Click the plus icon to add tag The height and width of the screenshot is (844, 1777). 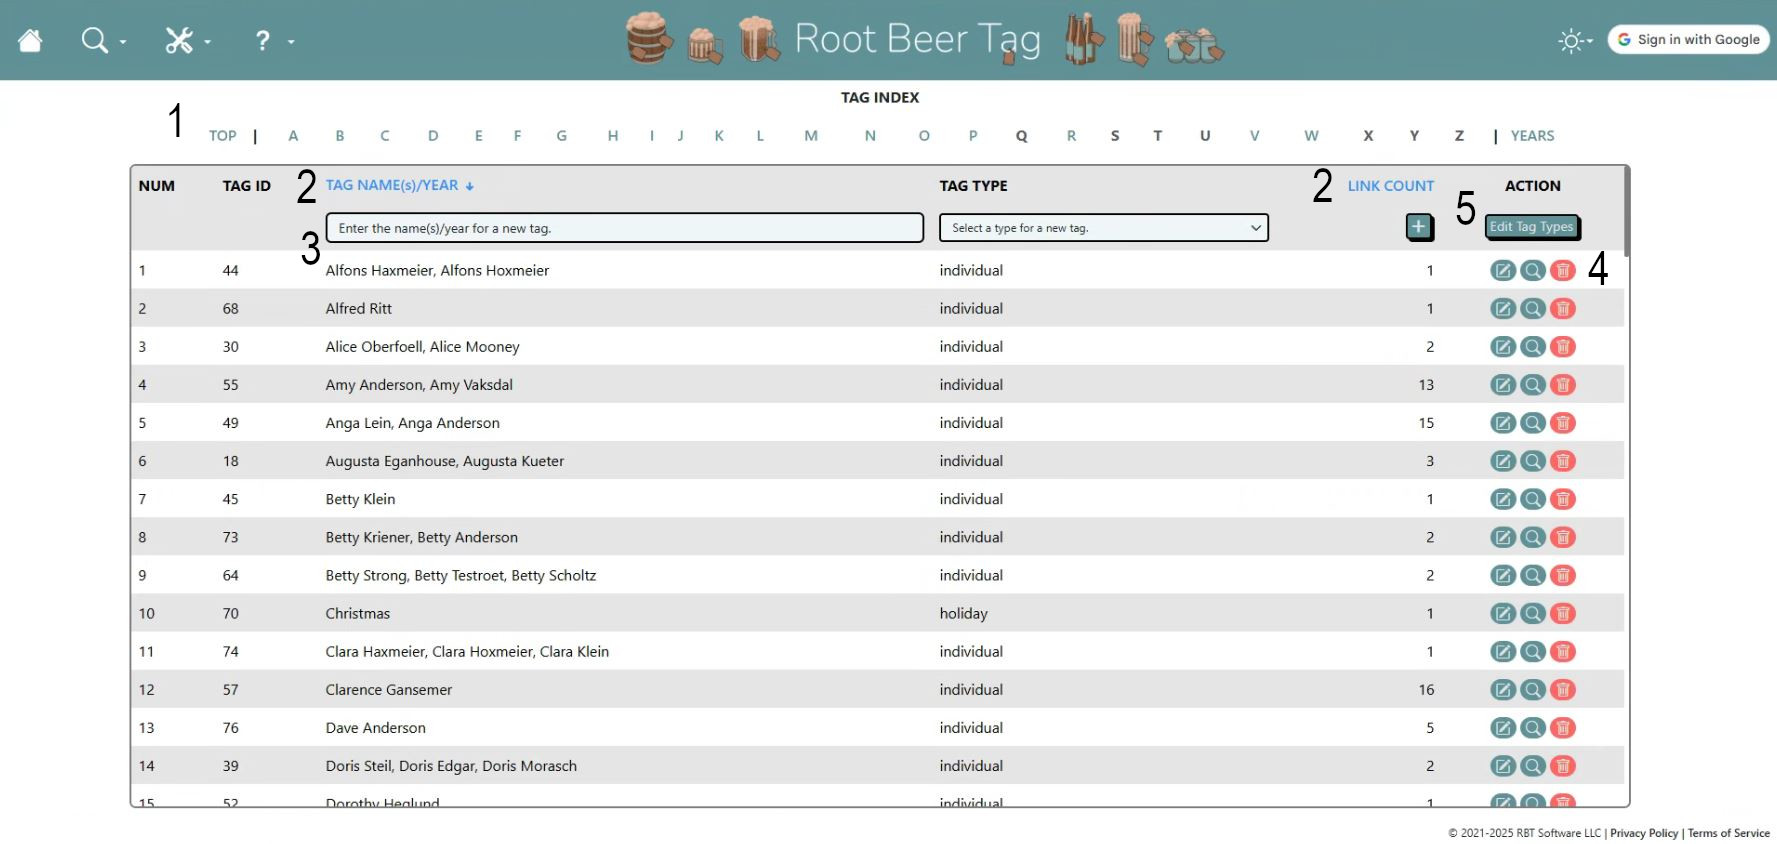point(1418,227)
